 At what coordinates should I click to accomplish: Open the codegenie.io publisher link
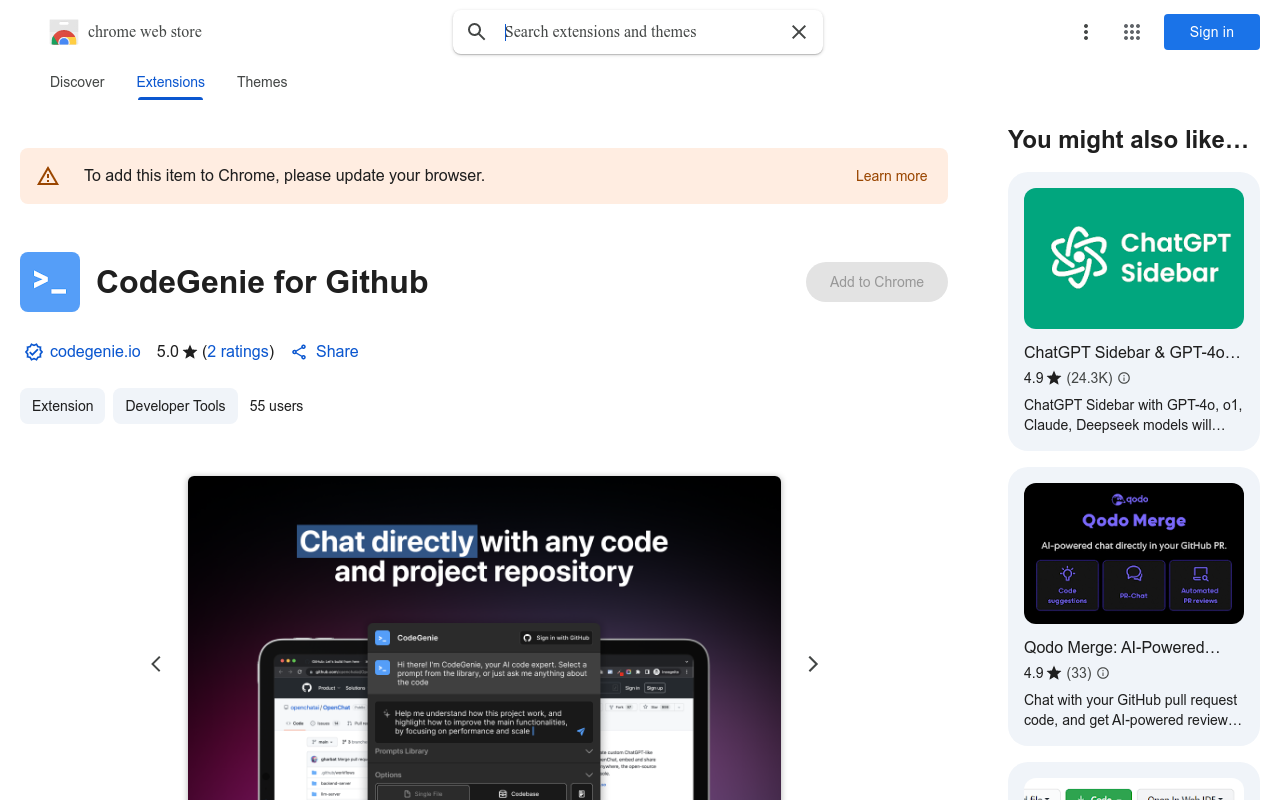[x=95, y=352]
